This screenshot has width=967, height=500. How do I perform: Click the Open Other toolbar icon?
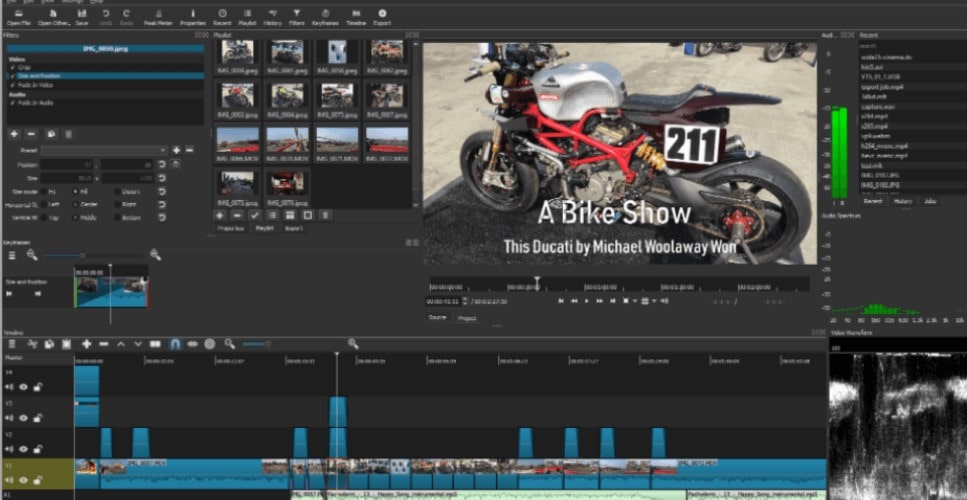tap(54, 14)
